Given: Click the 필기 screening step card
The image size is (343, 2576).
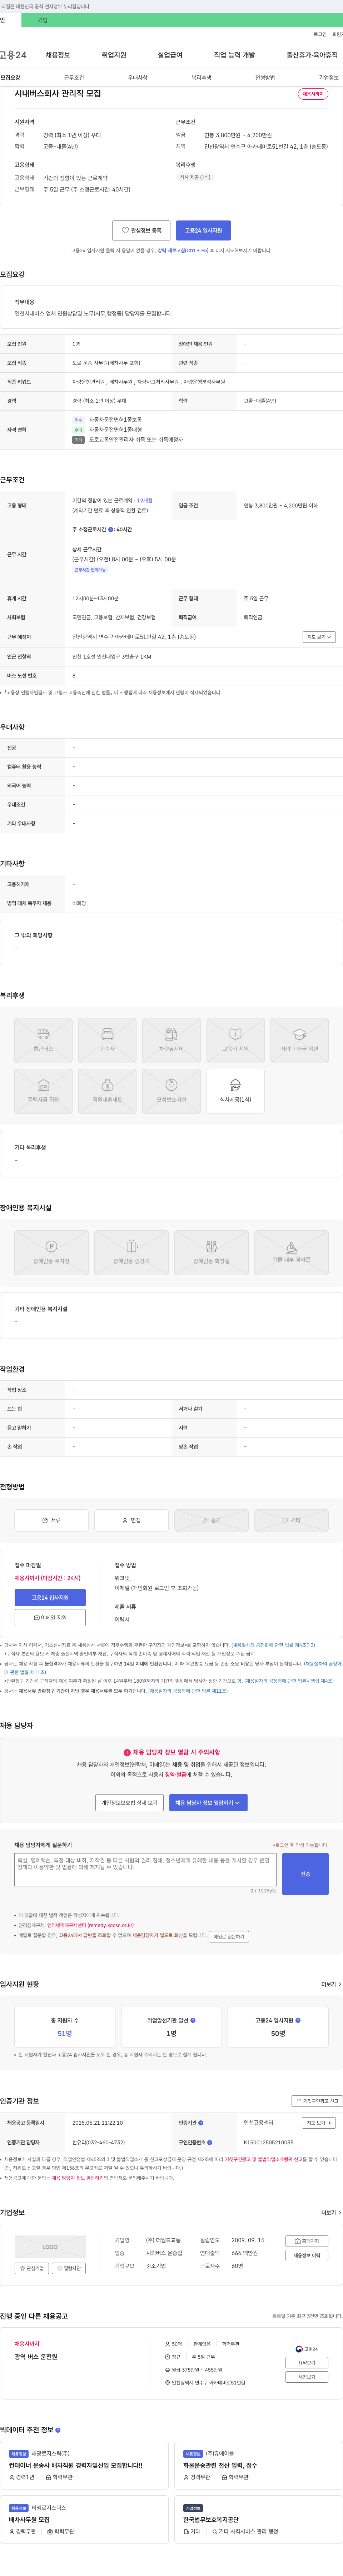Looking at the screenshot, I should click(211, 1520).
